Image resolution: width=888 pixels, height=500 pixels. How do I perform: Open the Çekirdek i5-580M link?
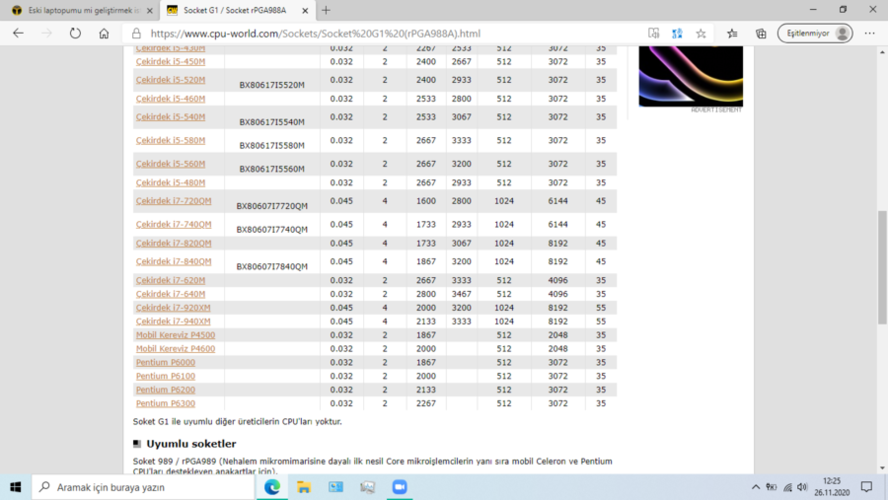tap(170, 140)
